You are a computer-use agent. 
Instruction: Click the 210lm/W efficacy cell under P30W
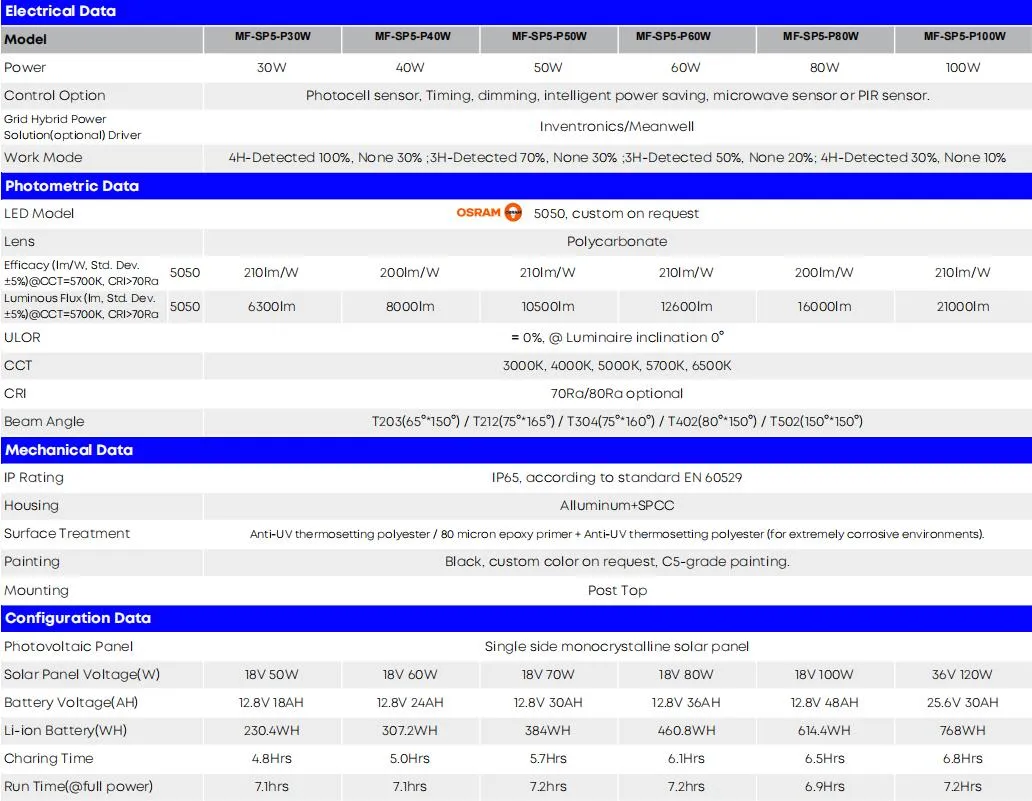pos(272,272)
